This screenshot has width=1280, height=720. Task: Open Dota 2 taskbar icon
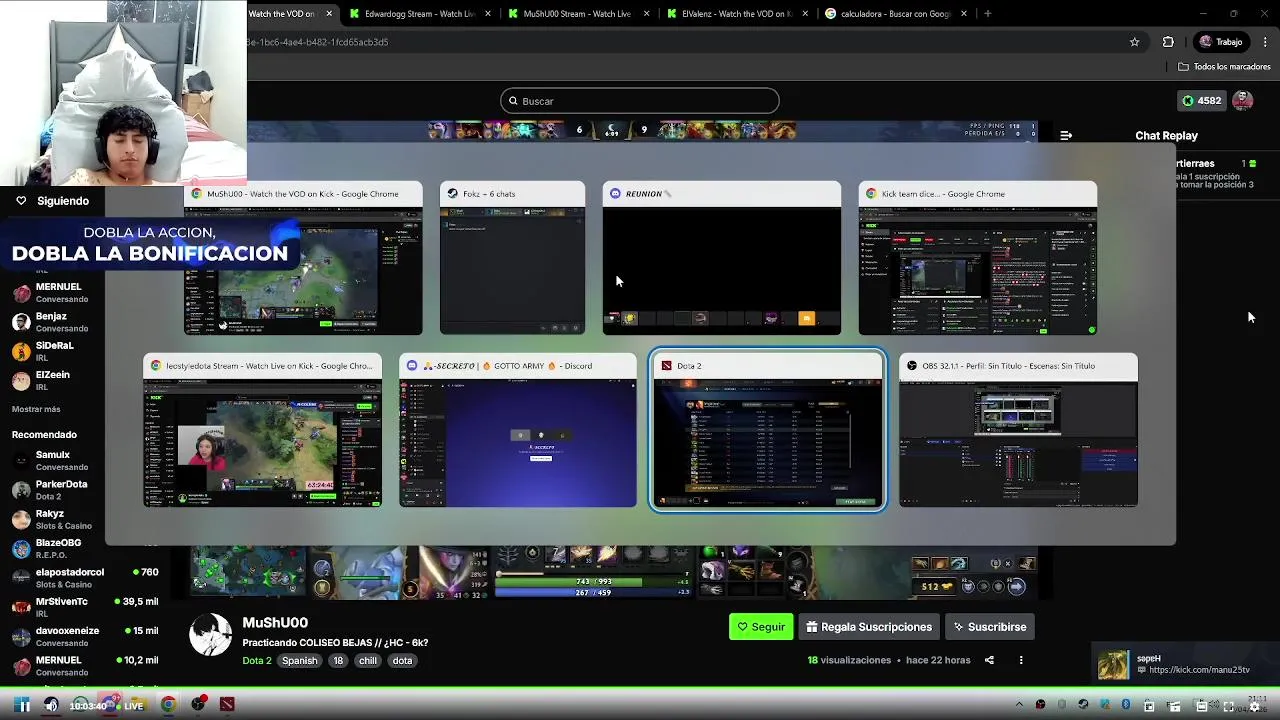pos(227,705)
